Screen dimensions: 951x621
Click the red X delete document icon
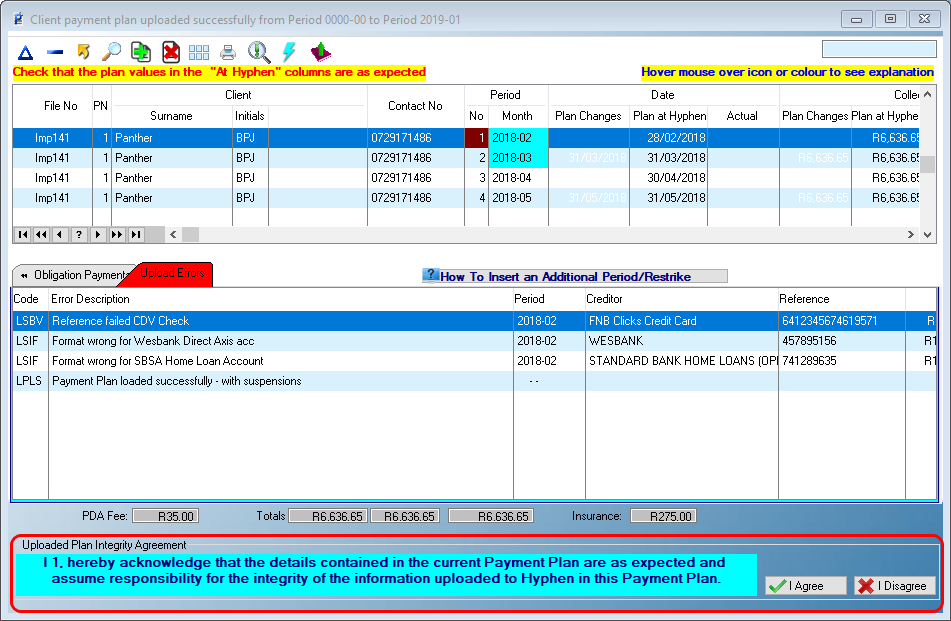[170, 52]
